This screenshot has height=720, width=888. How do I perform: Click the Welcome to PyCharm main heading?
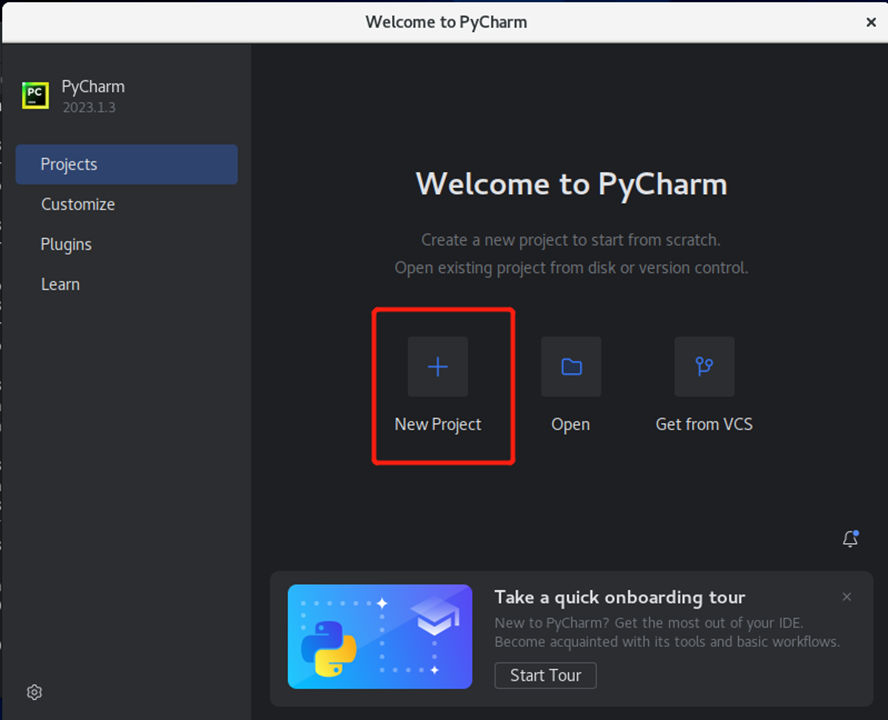click(x=571, y=184)
